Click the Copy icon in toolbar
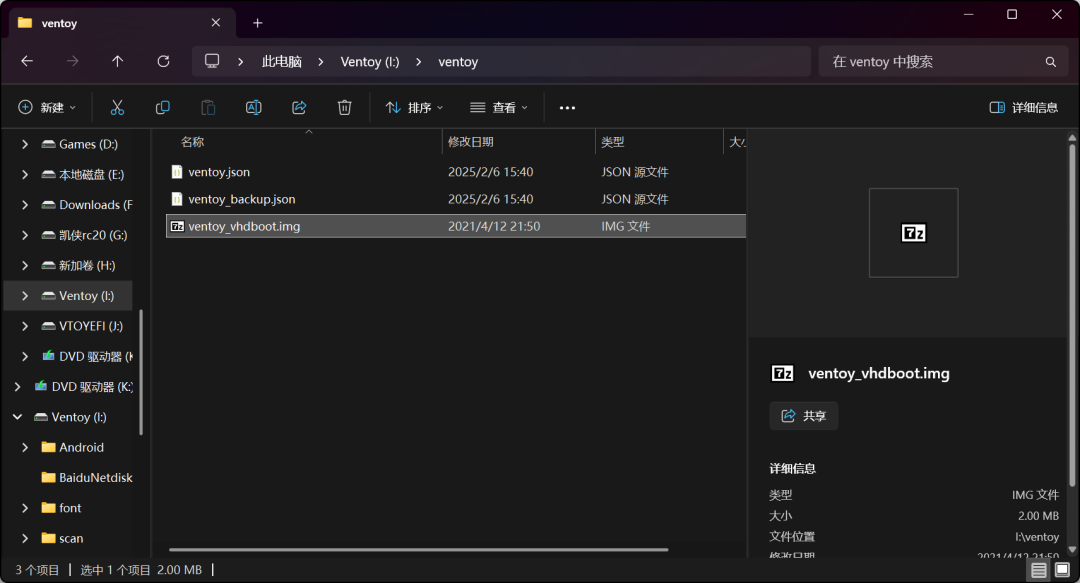The width and height of the screenshot is (1080, 583). (x=162, y=107)
